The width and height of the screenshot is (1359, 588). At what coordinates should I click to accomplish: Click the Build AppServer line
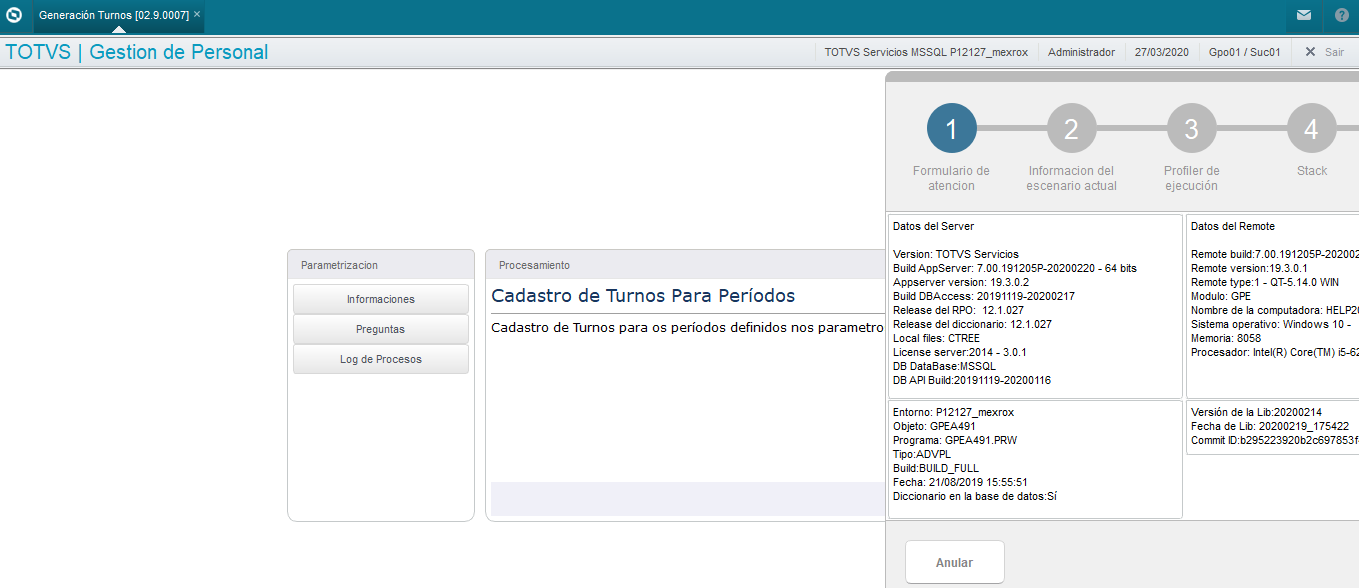tap(1014, 269)
